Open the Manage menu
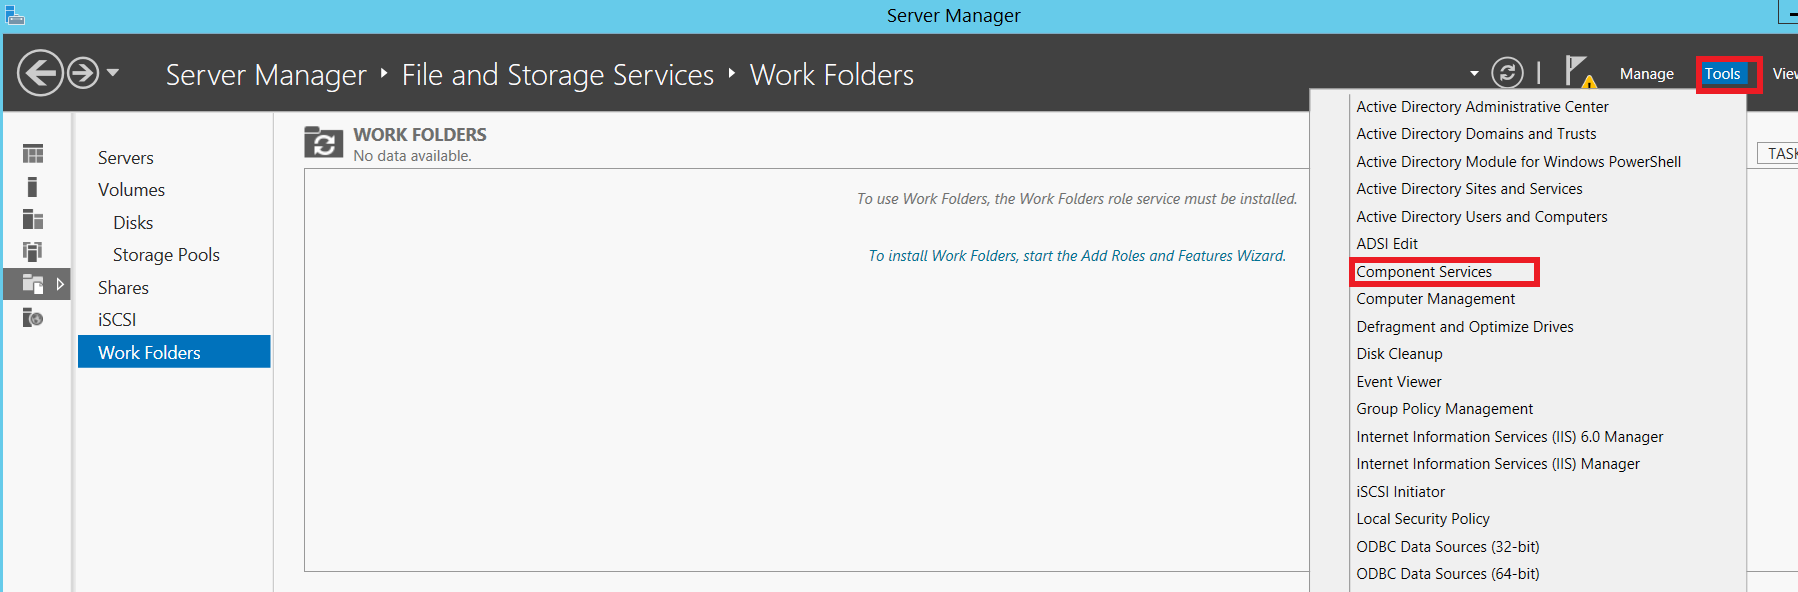The image size is (1798, 592). (x=1646, y=74)
